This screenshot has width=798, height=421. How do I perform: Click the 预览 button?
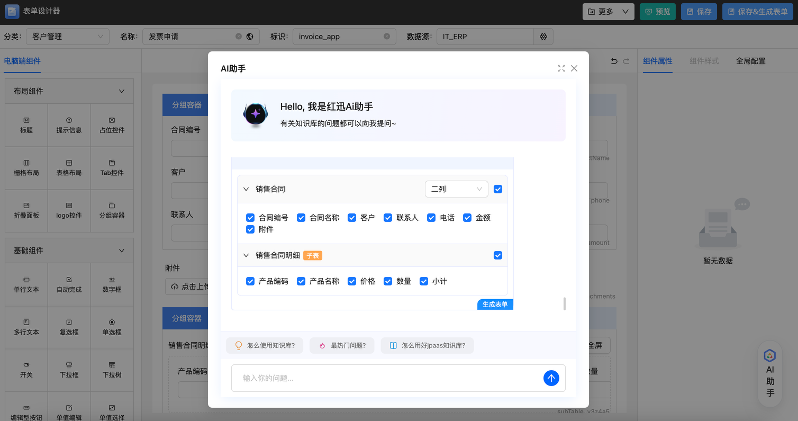[x=658, y=11]
